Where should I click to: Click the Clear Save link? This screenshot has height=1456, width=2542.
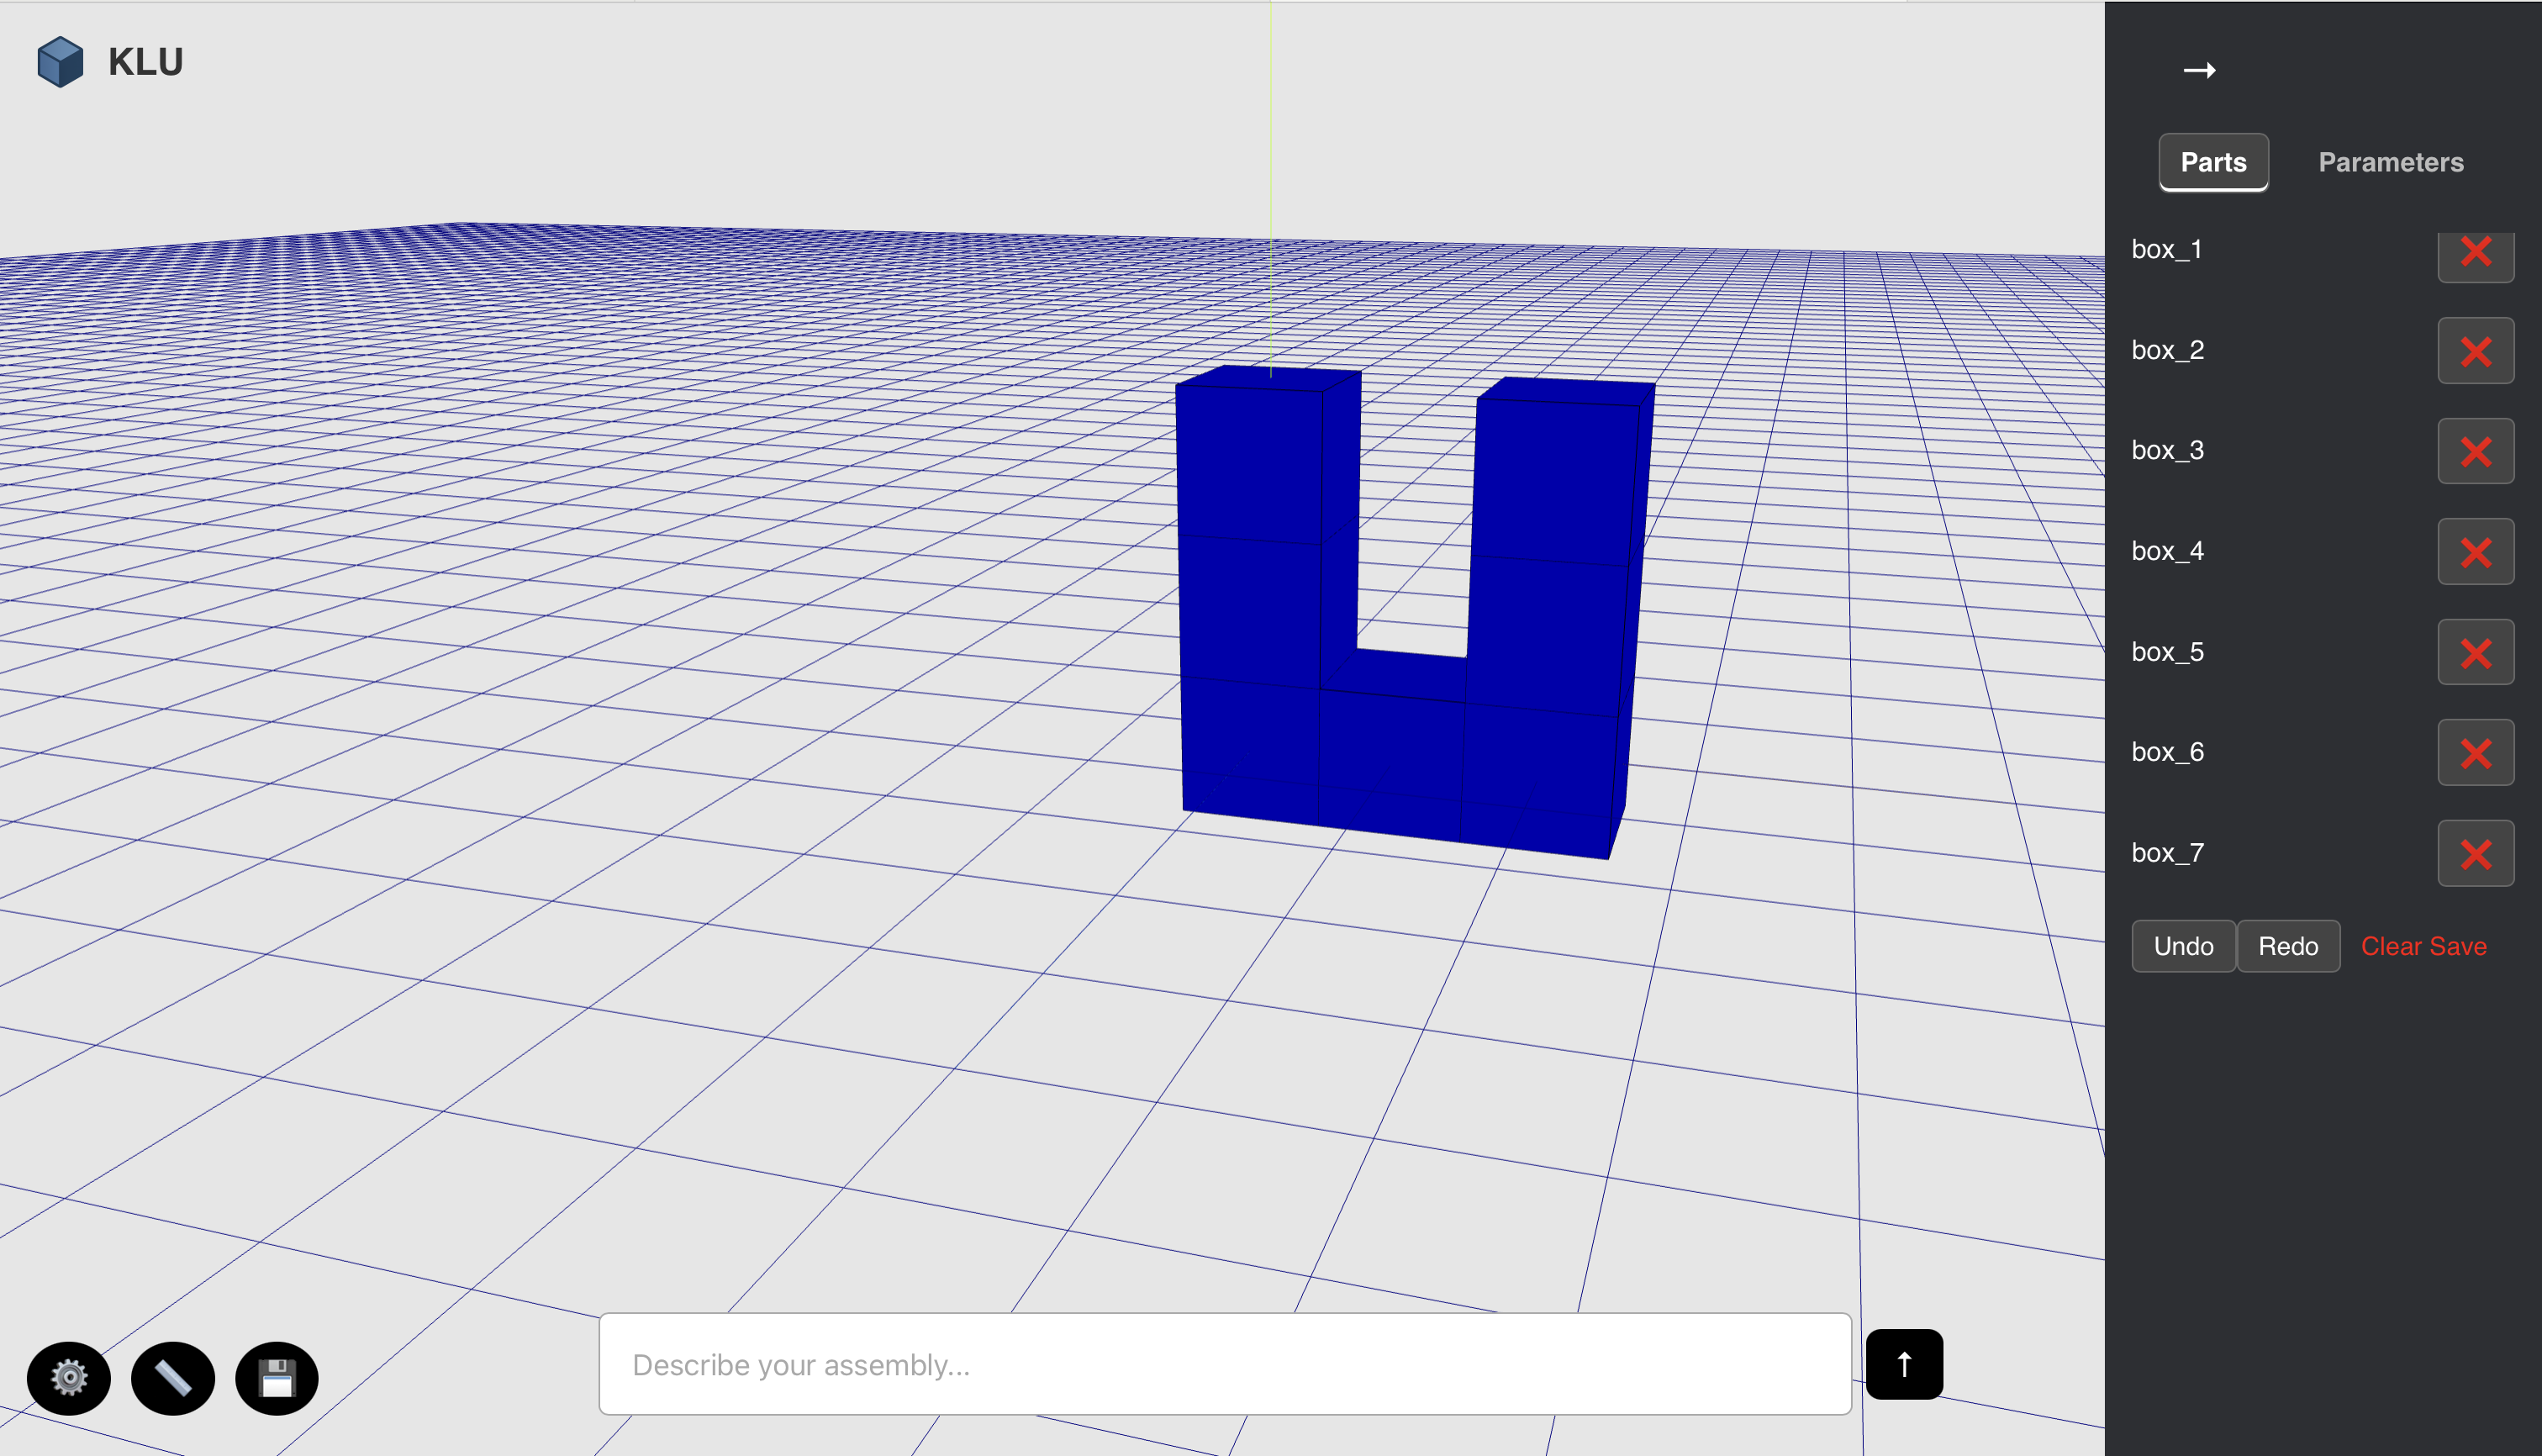(2423, 946)
